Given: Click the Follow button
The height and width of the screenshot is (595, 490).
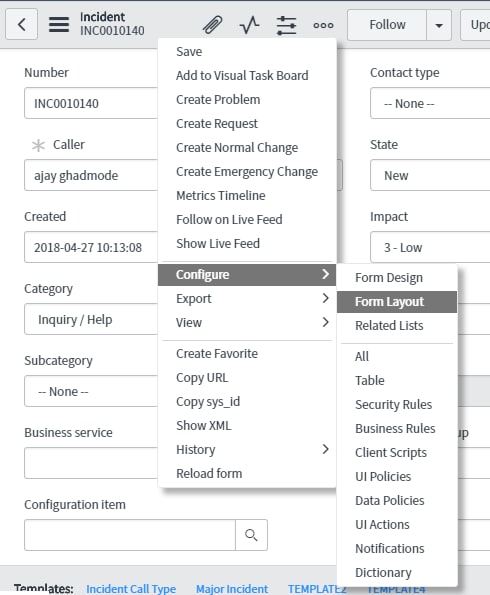Looking at the screenshot, I should [387, 25].
